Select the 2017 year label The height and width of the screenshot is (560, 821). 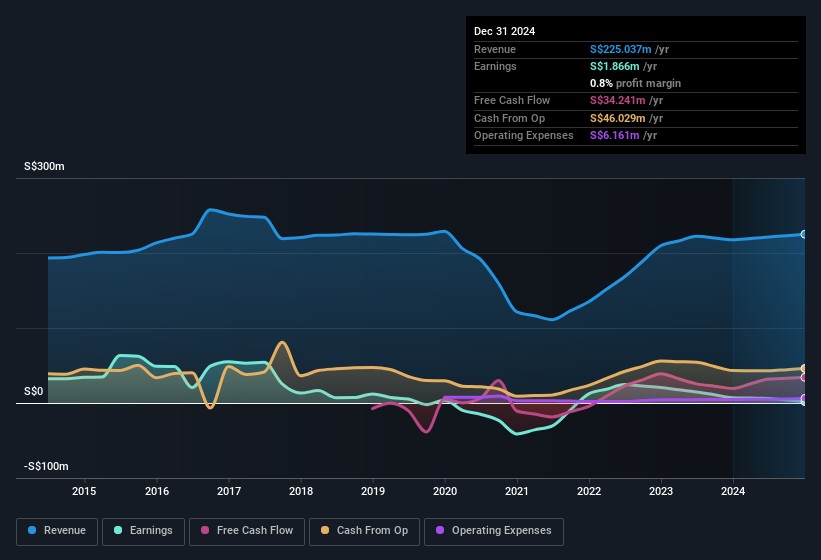[229, 491]
